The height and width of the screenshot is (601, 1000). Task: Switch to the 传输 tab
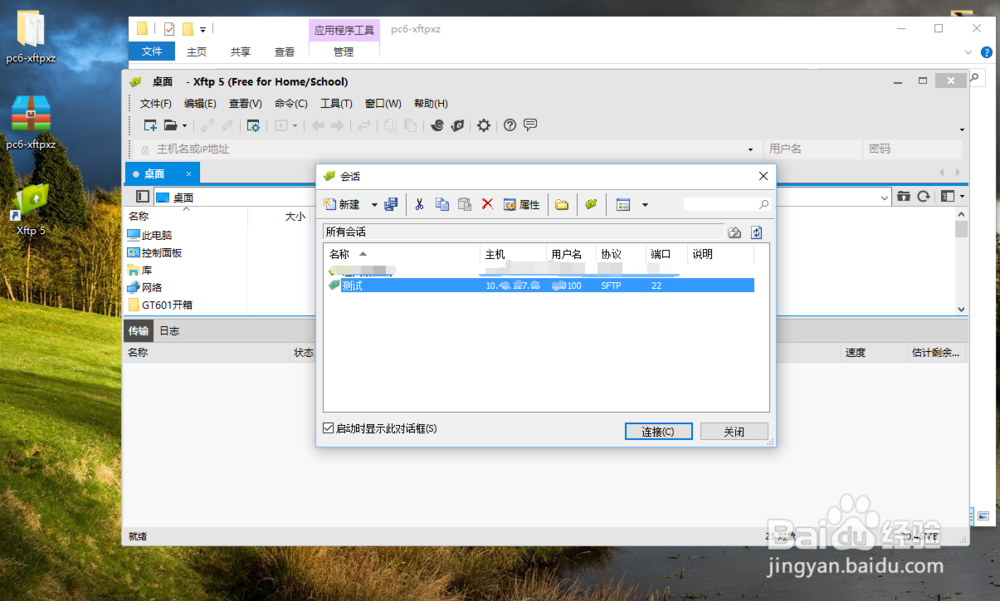[x=138, y=330]
